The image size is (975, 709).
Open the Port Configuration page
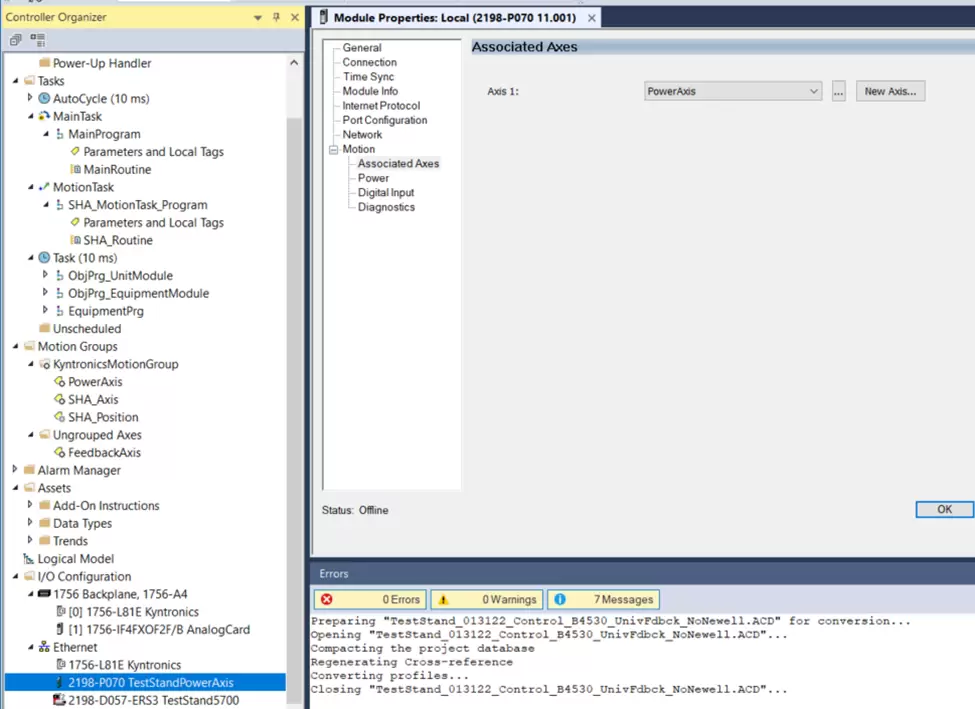point(385,120)
